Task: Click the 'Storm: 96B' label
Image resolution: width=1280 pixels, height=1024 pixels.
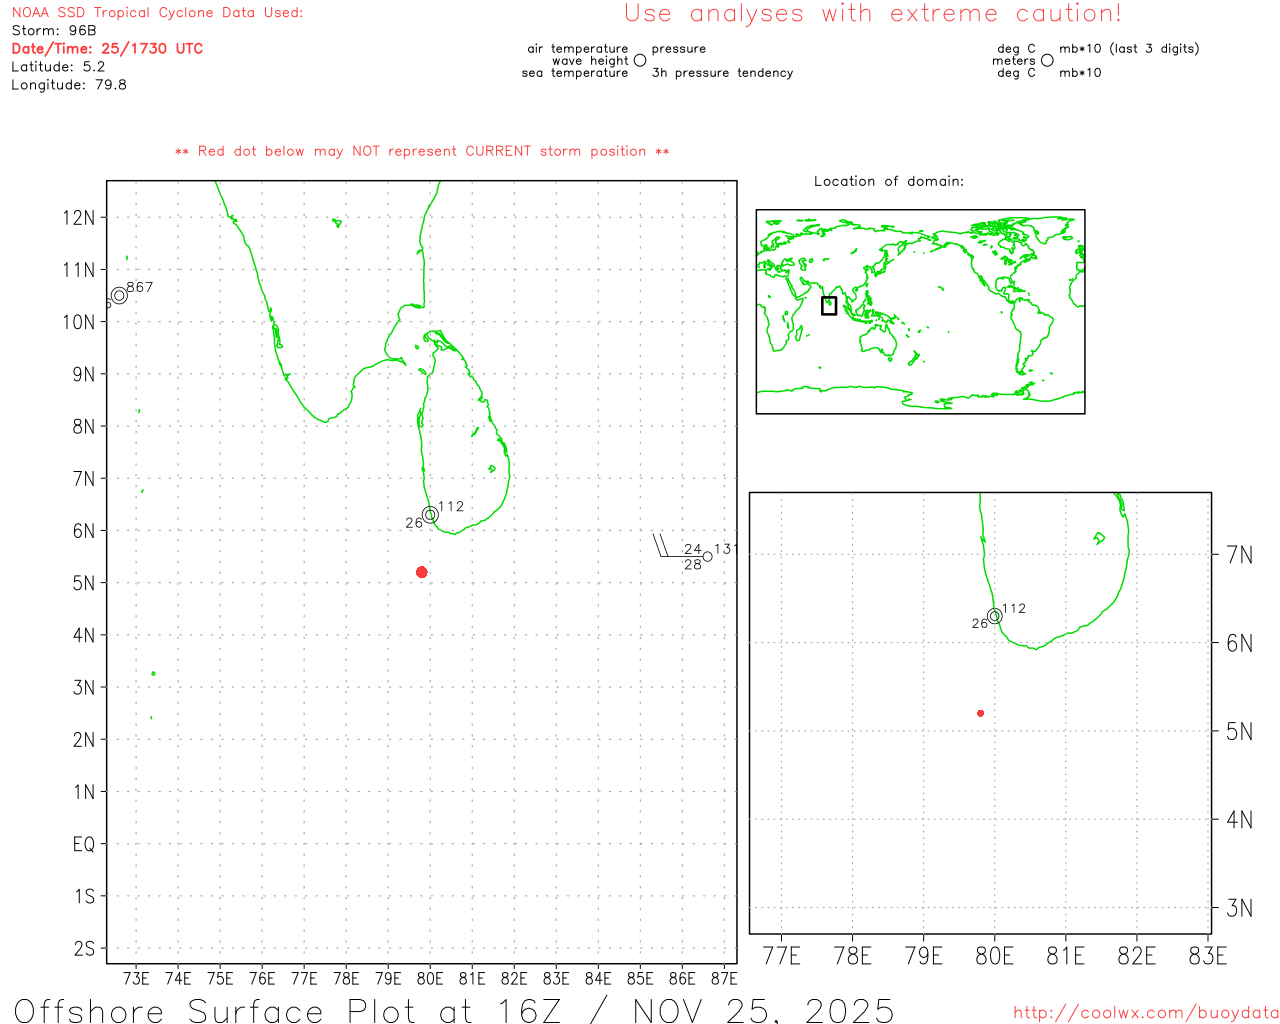Action: pos(54,30)
